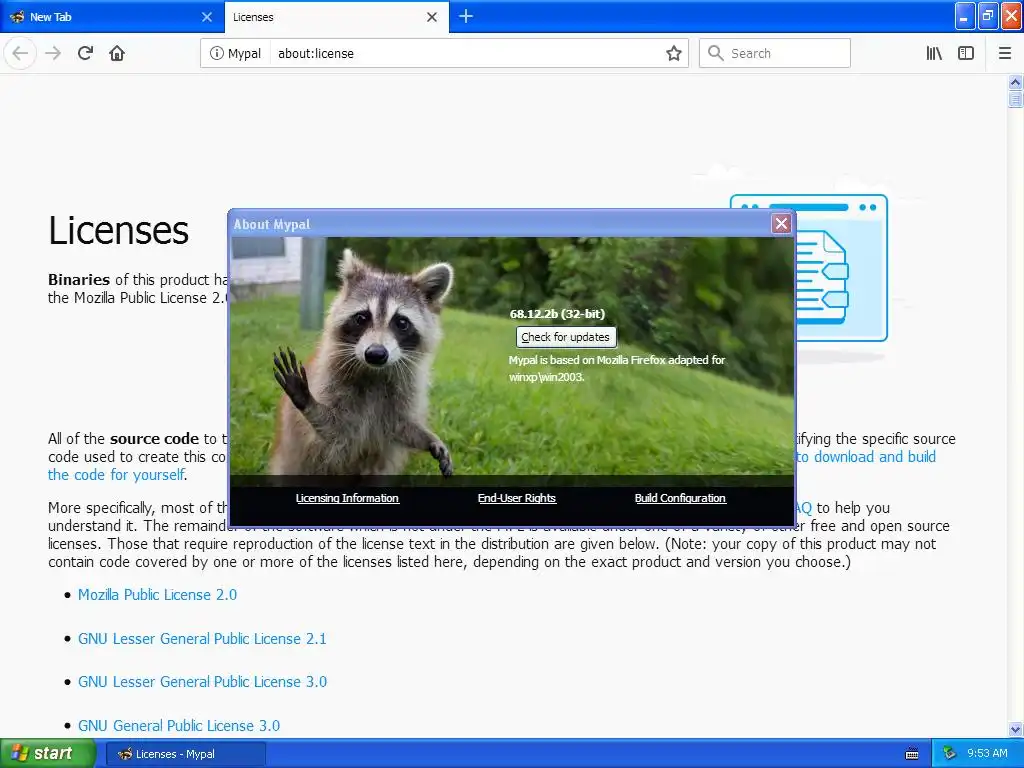The image size is (1024, 768).
Task: Click the keyboard icon in the taskbar
Action: [912, 754]
